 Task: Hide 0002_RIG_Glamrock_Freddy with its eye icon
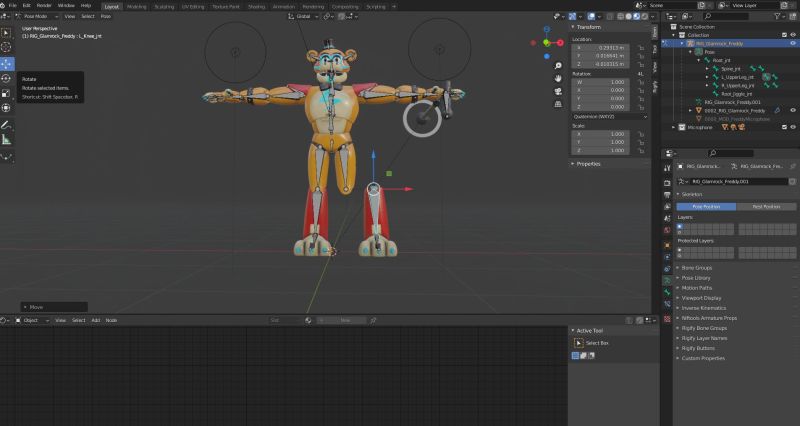click(x=793, y=110)
